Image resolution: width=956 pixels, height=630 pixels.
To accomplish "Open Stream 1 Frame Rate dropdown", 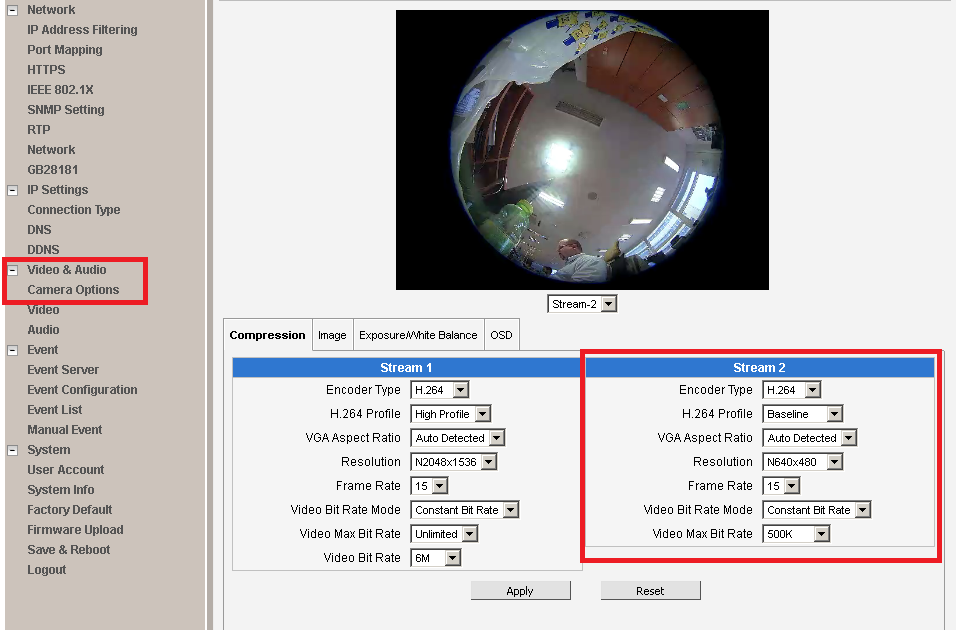I will (429, 486).
